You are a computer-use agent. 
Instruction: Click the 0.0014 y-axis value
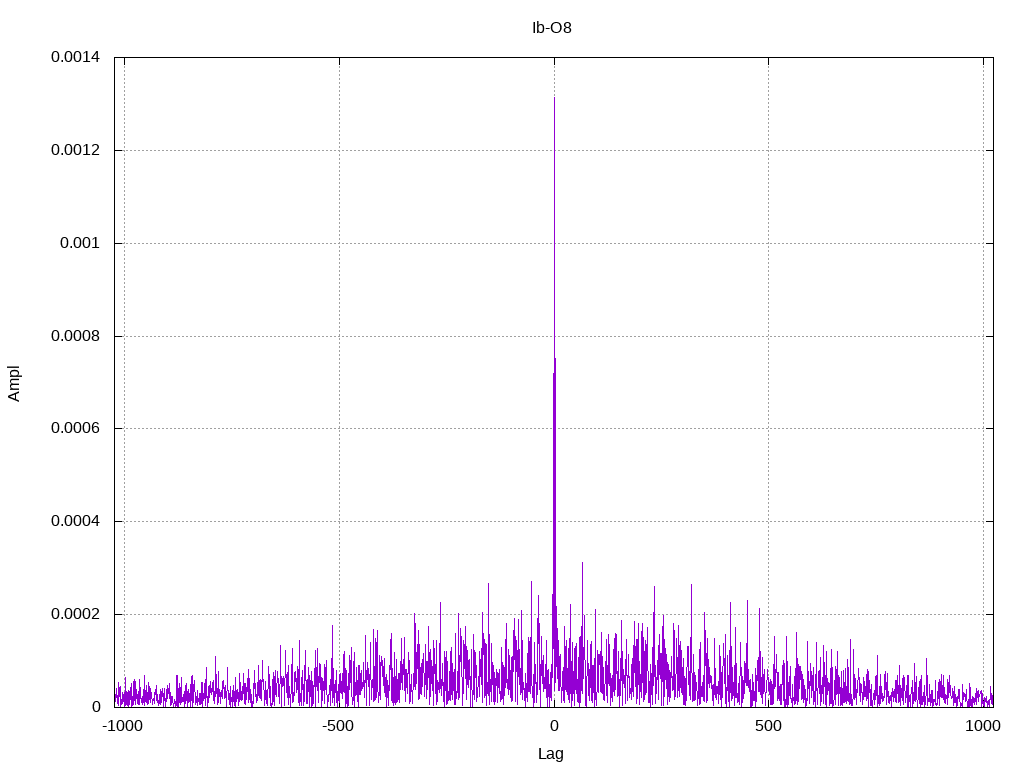(76, 57)
